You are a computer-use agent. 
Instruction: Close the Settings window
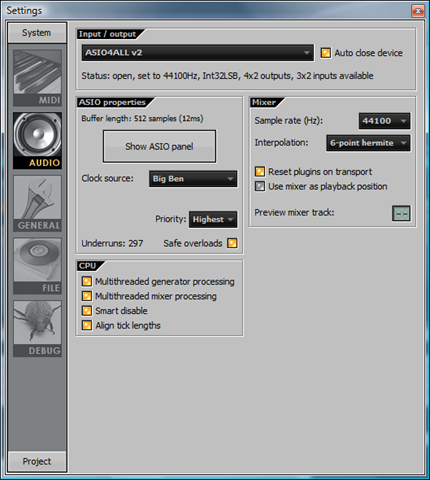click(x=418, y=11)
